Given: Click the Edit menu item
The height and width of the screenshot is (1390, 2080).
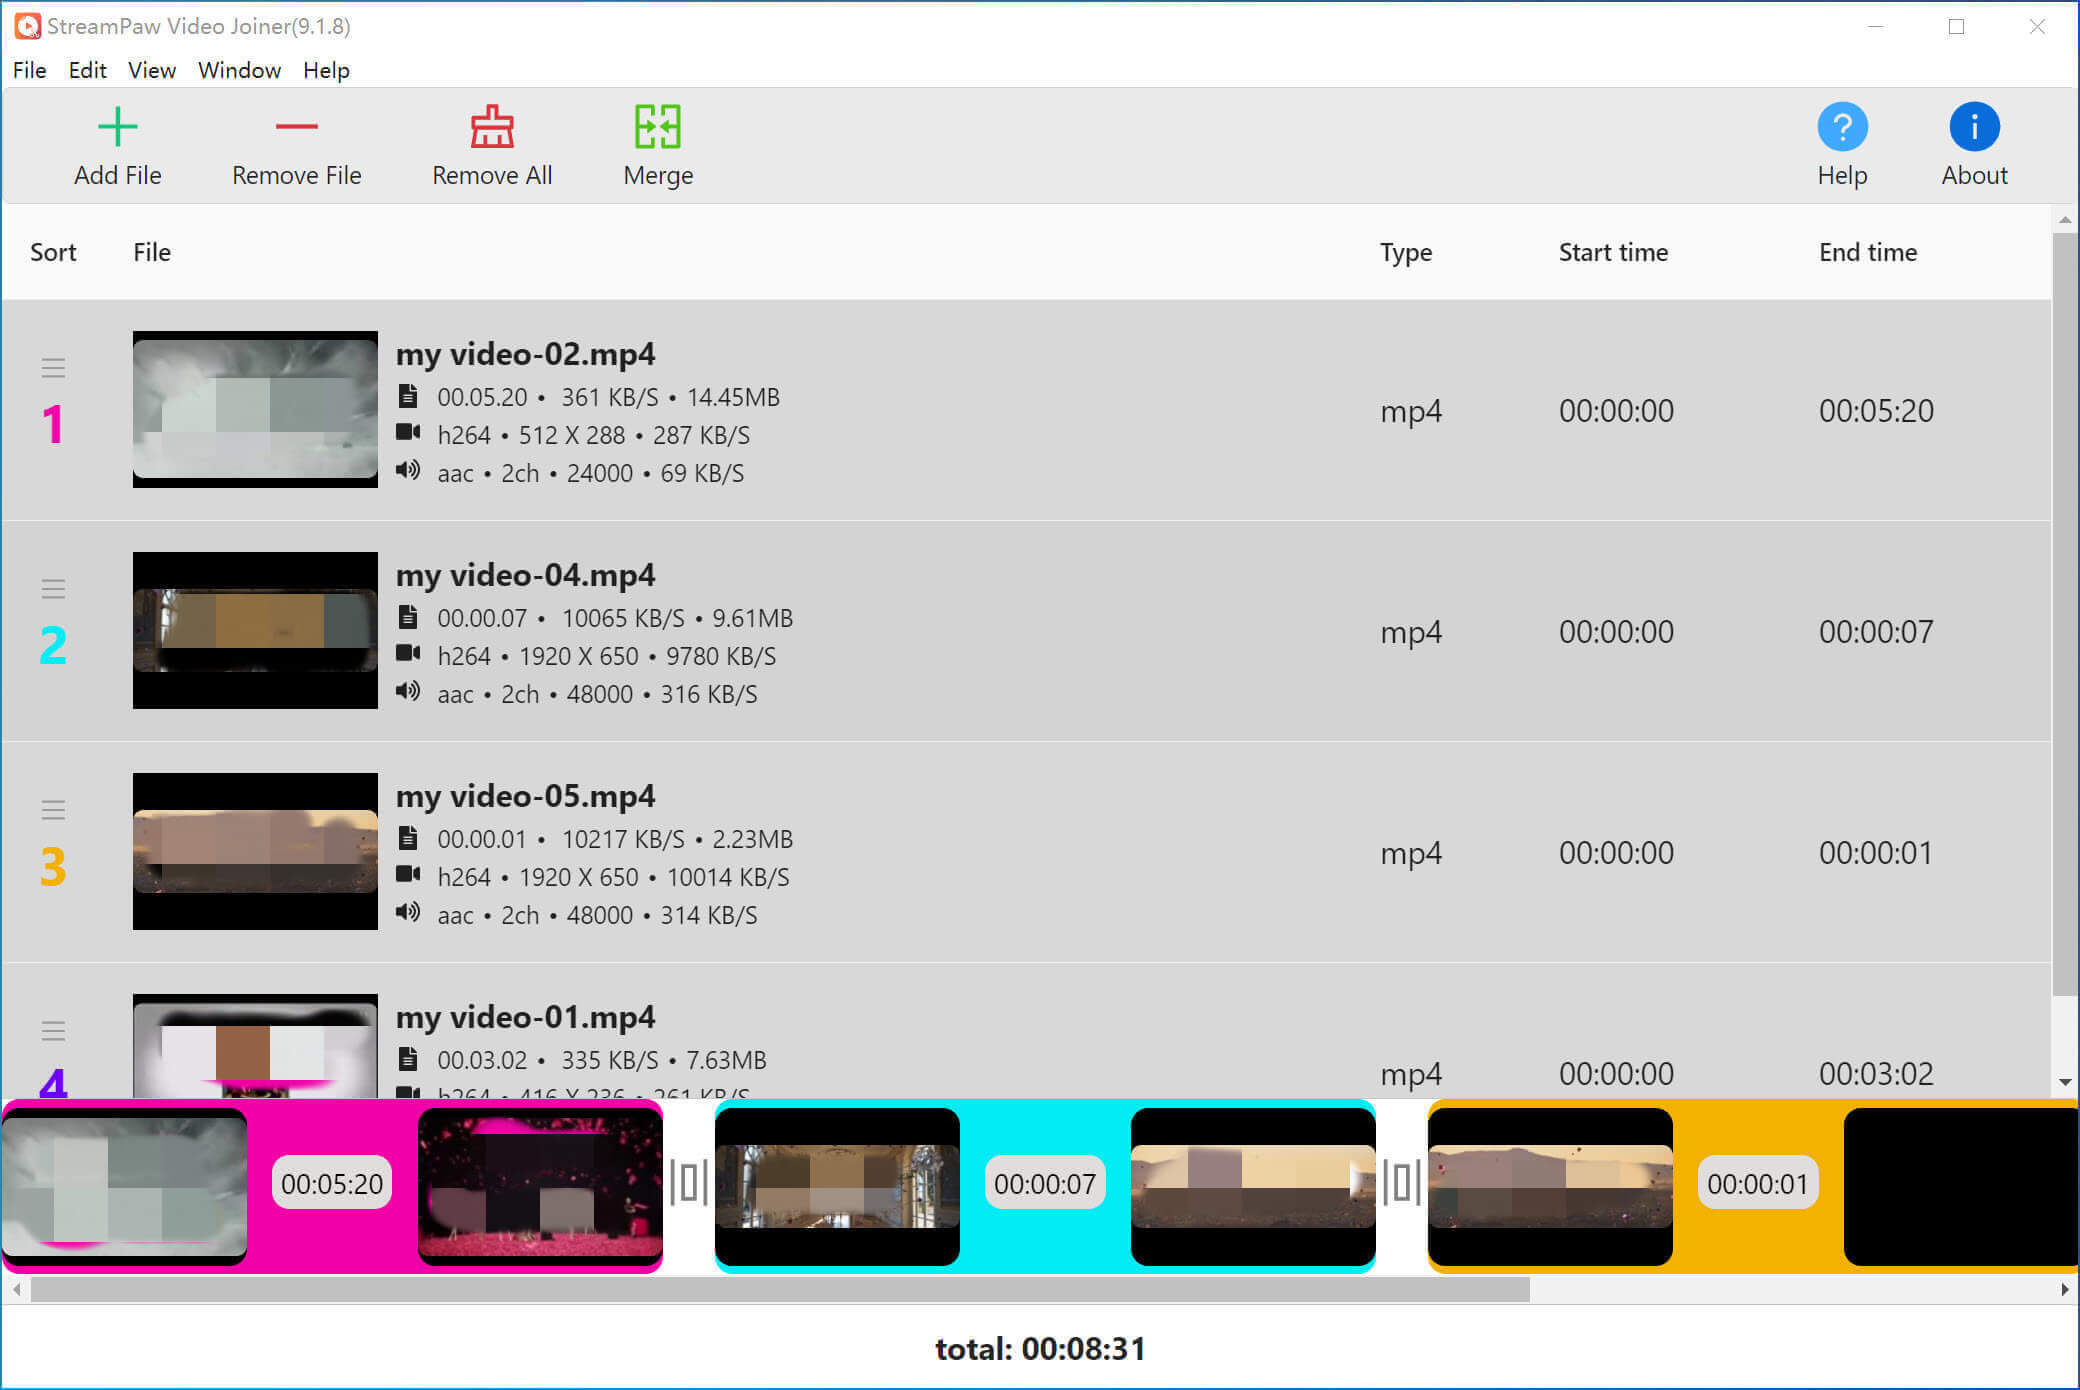Looking at the screenshot, I should pyautogui.click(x=88, y=70).
